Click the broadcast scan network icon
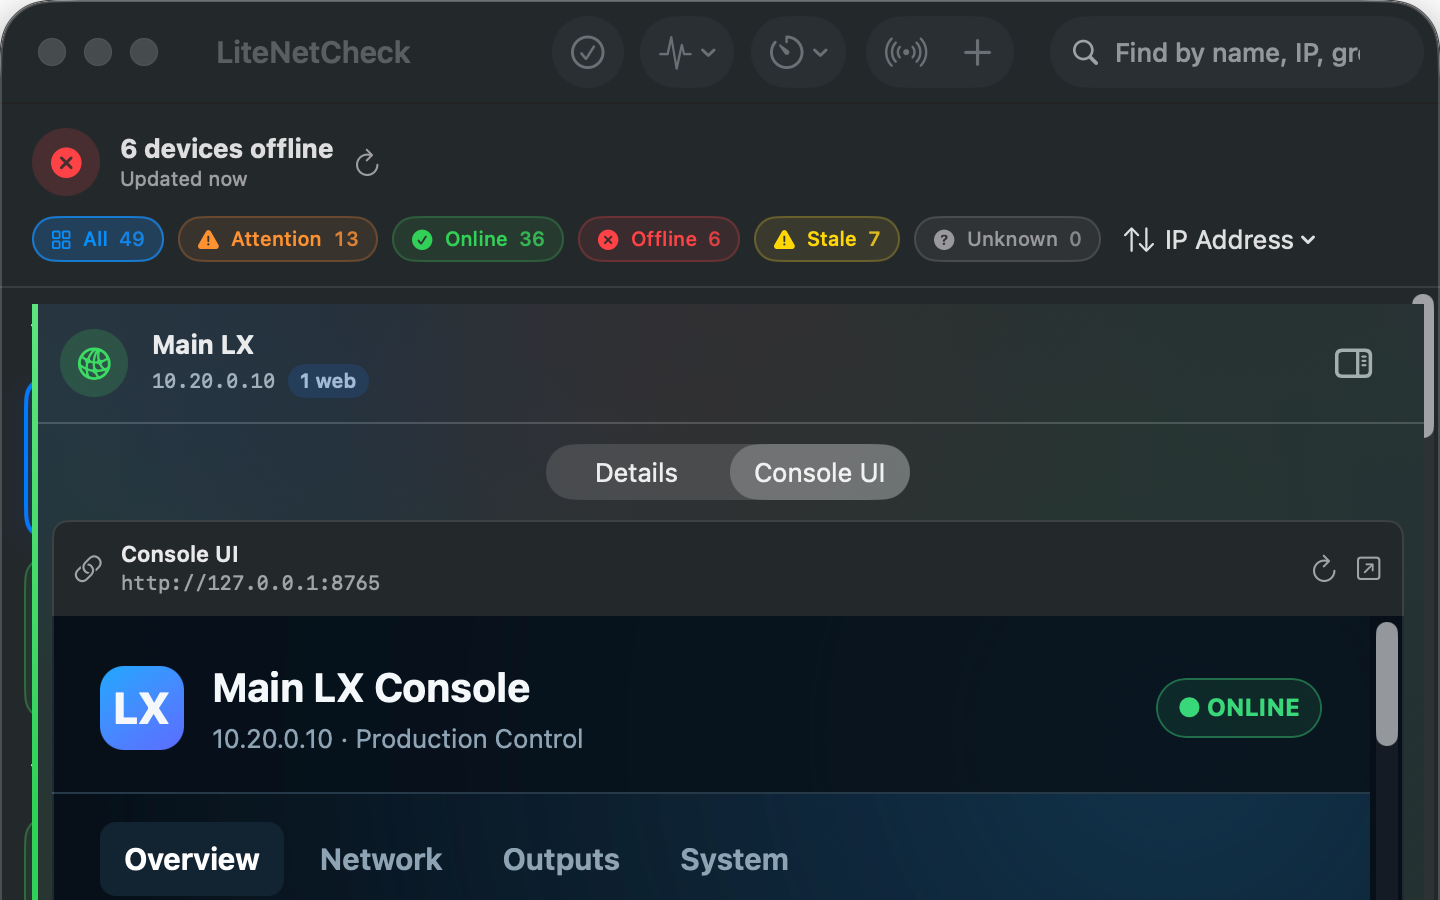Screen dimensions: 1440x900 pyautogui.click(x=906, y=52)
